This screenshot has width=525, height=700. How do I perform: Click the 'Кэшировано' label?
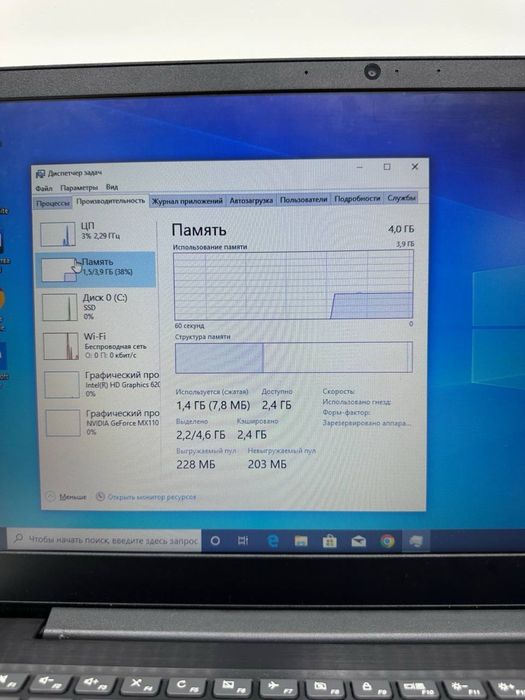point(257,421)
